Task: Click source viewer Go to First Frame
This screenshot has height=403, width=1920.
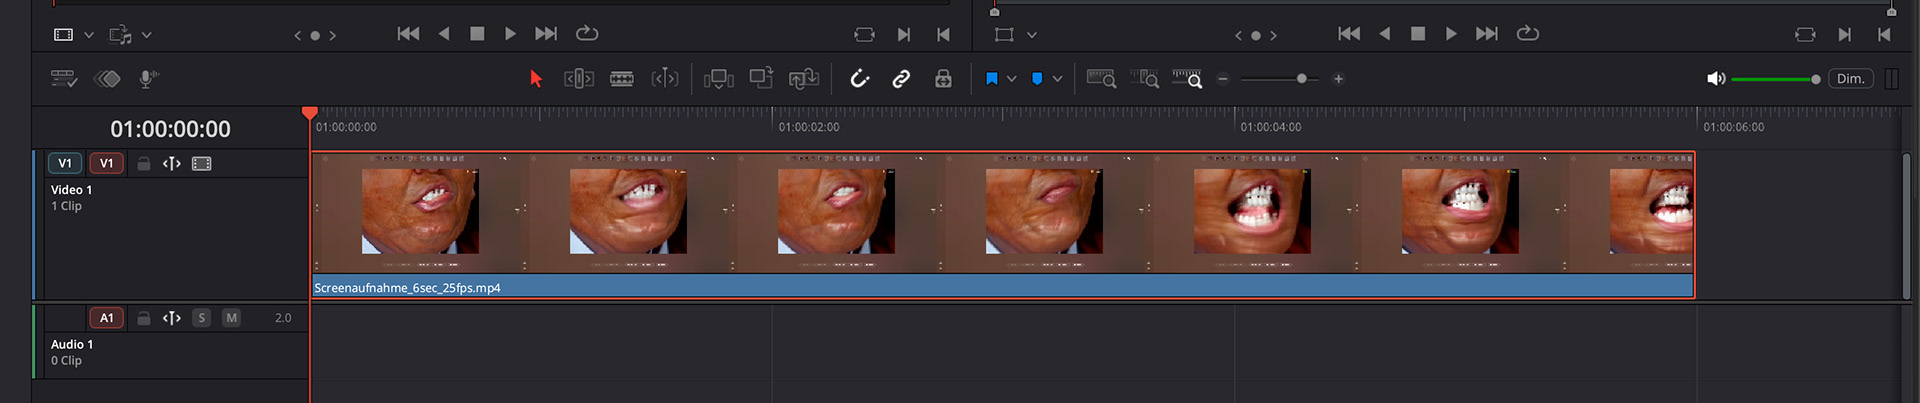Action: pos(408,34)
